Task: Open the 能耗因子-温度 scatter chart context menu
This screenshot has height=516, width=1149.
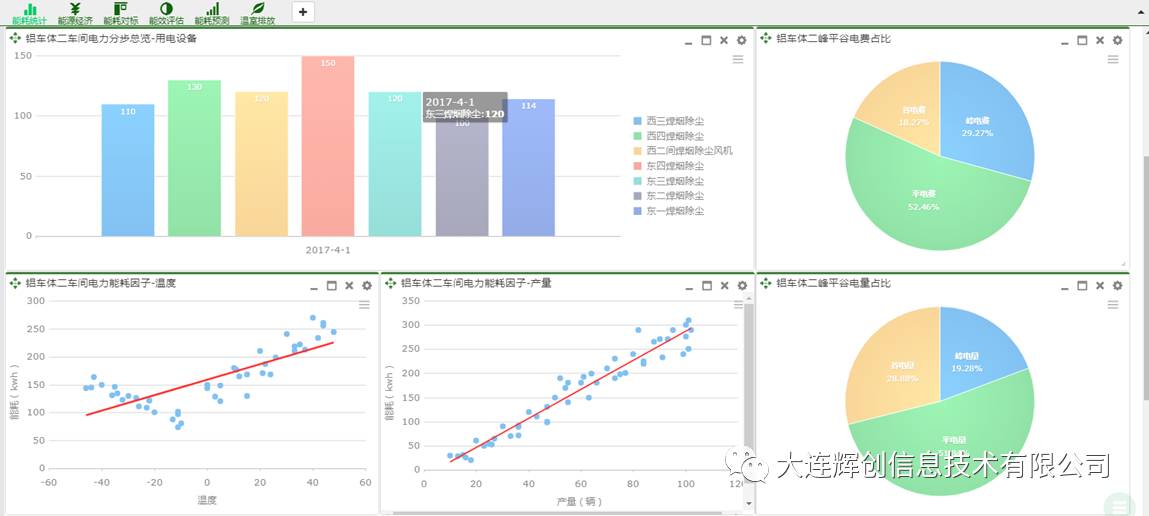Action: pos(364,305)
